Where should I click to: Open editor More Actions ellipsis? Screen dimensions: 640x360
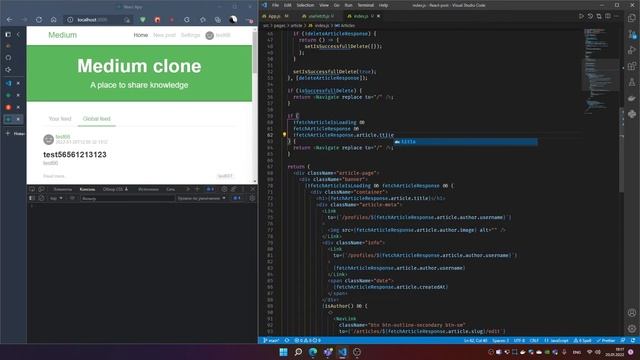click(617, 16)
